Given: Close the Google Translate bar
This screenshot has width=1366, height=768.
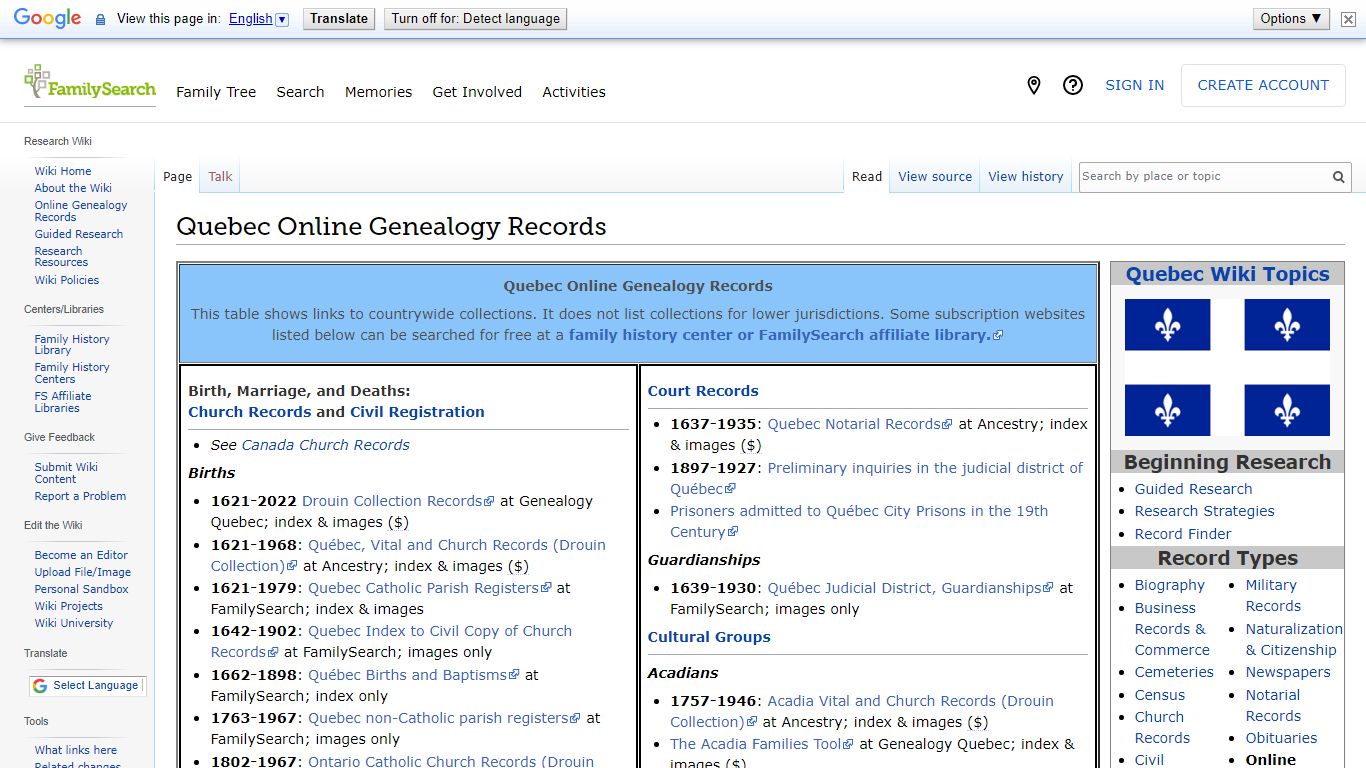Looking at the screenshot, I should [1349, 19].
